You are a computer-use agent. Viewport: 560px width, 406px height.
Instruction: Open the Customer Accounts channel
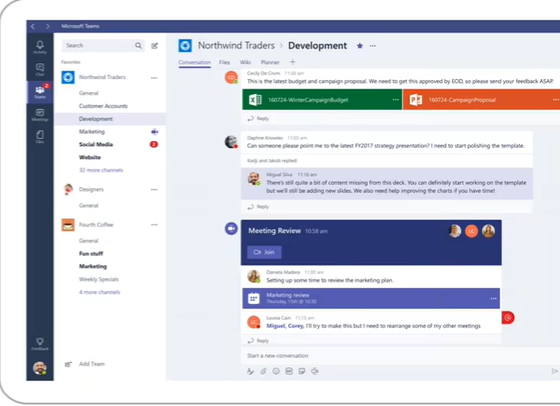103,106
